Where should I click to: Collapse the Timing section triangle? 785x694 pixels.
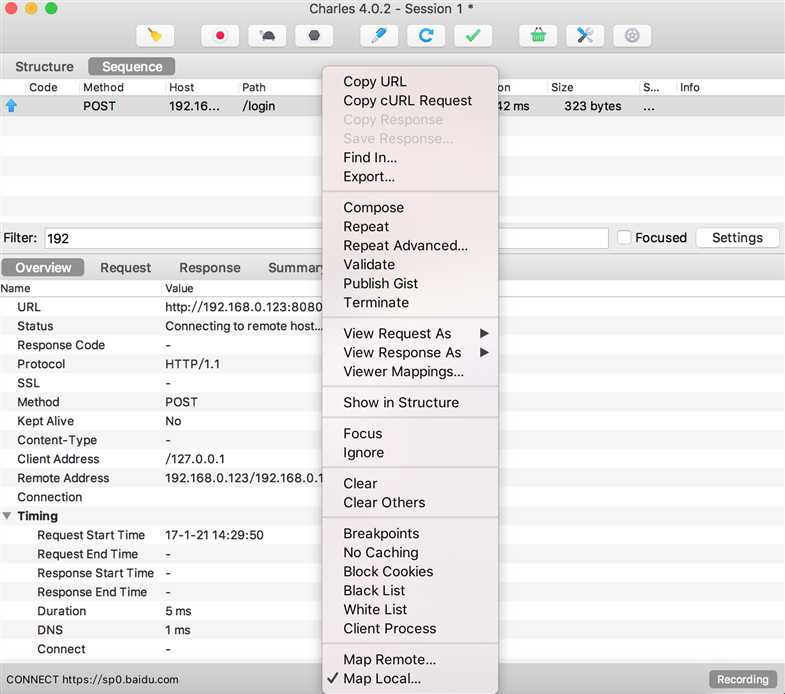click(7, 515)
